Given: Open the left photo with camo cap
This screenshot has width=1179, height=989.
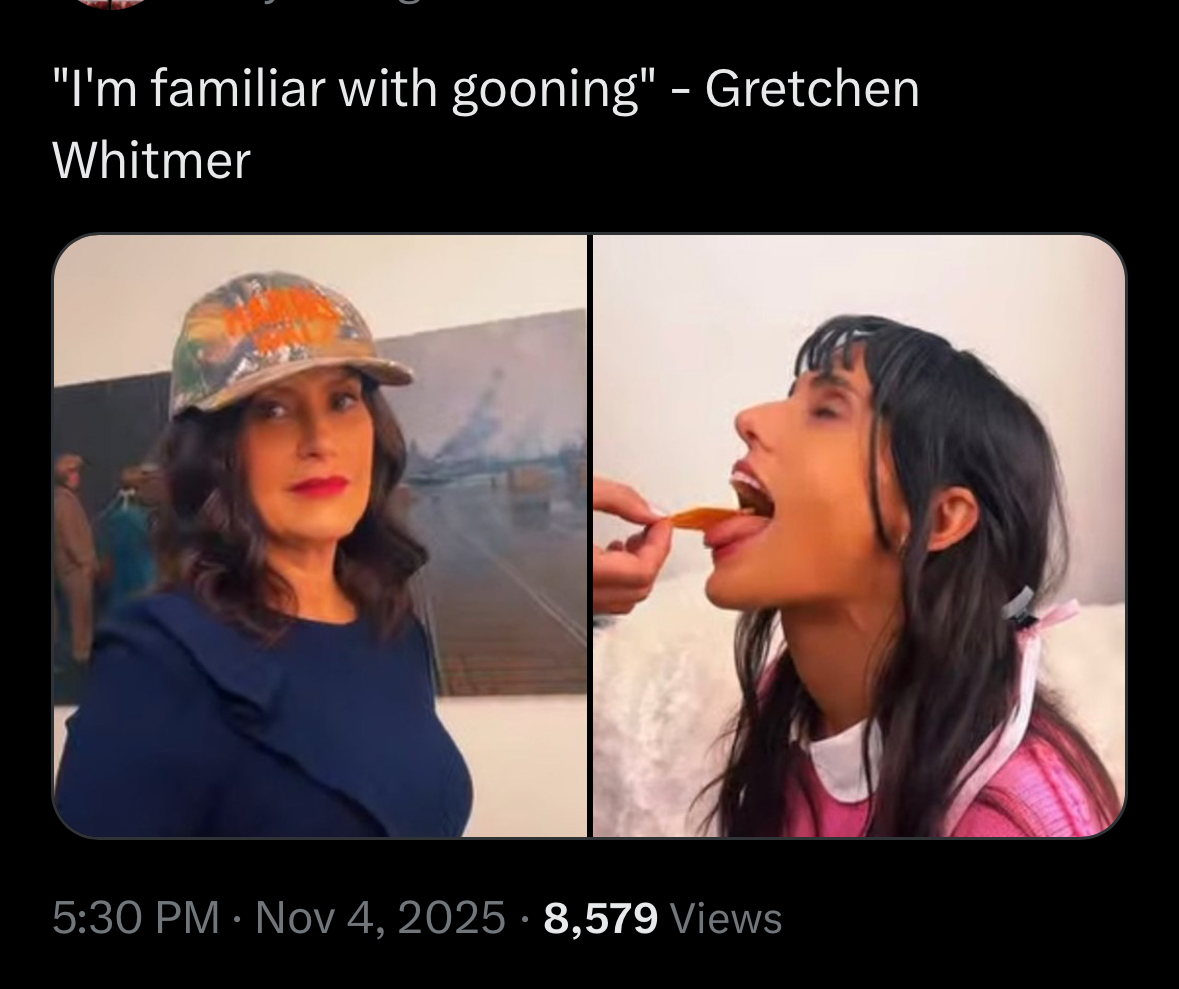Looking at the screenshot, I should point(320,535).
